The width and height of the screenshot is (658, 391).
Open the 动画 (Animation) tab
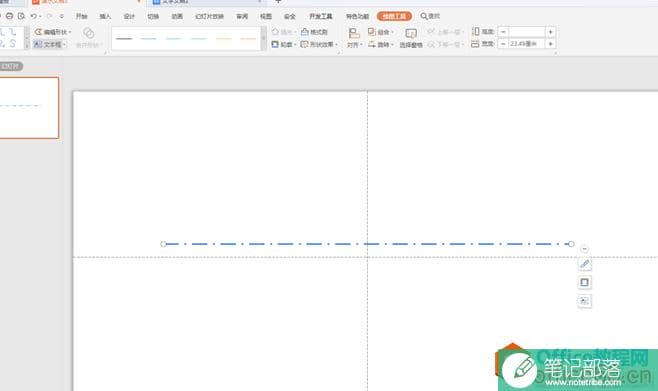click(x=177, y=16)
